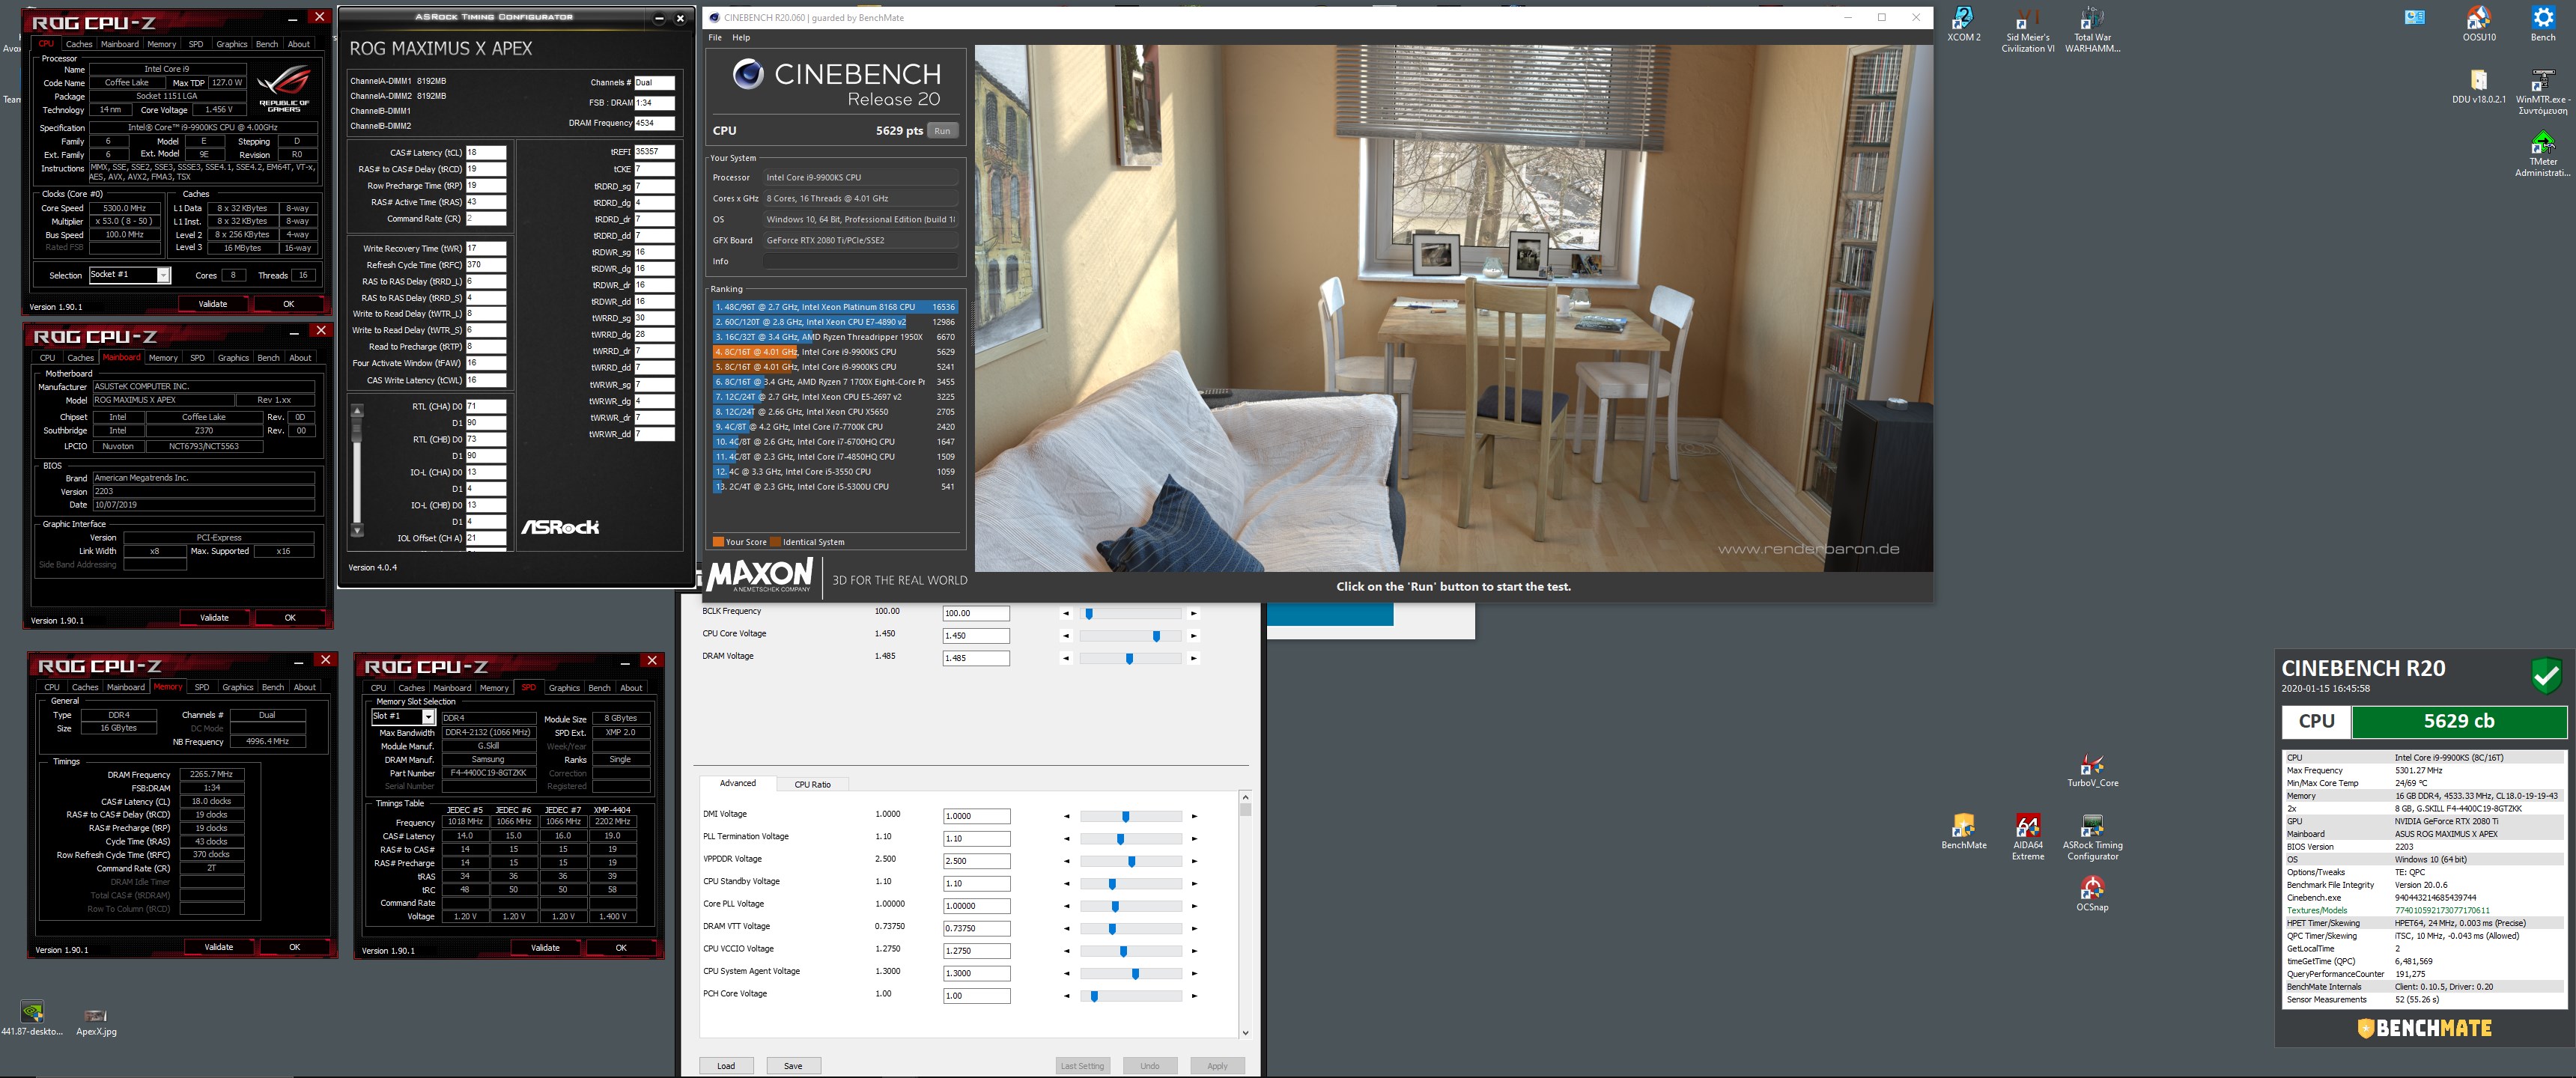2576x1078 pixels.
Task: Click the Run button next to CPU score
Action: (942, 131)
